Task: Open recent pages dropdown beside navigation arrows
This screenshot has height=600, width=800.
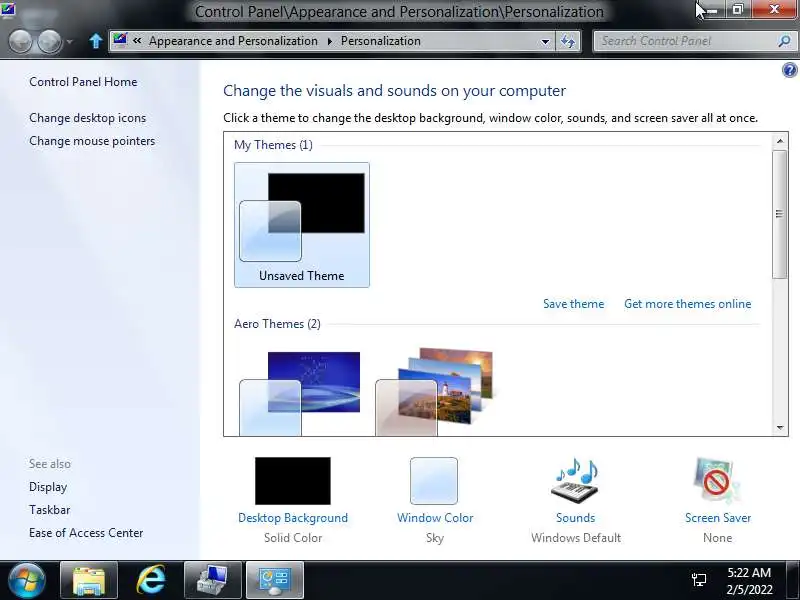Action: (70, 41)
